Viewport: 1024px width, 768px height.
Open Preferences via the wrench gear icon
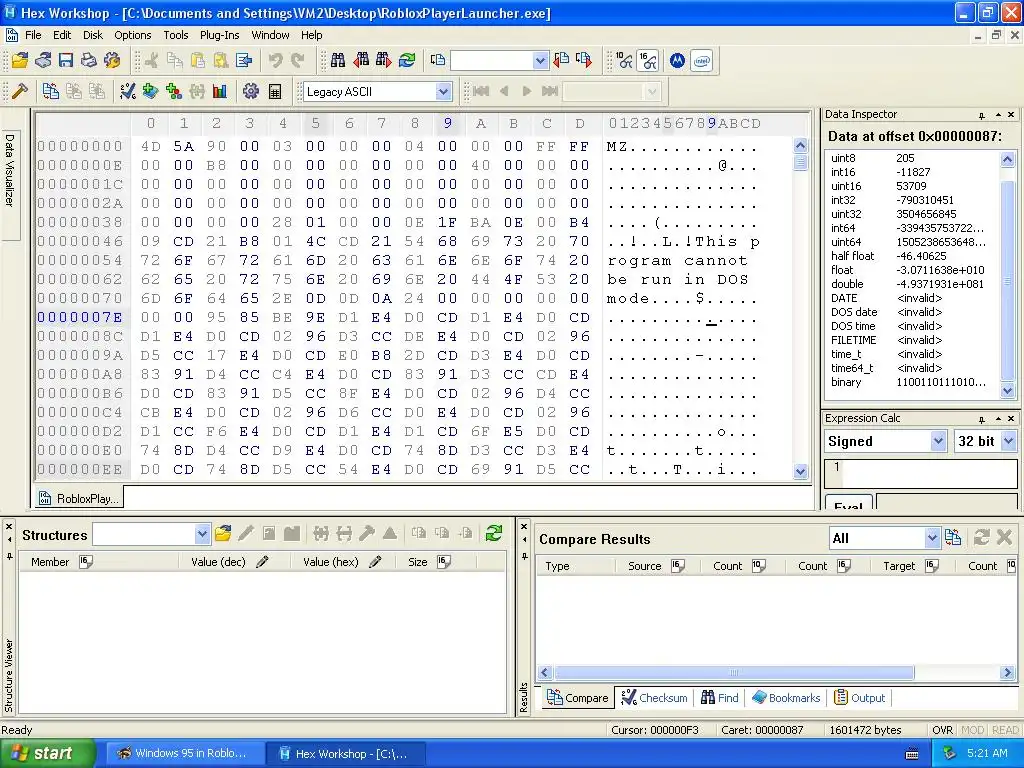112,61
